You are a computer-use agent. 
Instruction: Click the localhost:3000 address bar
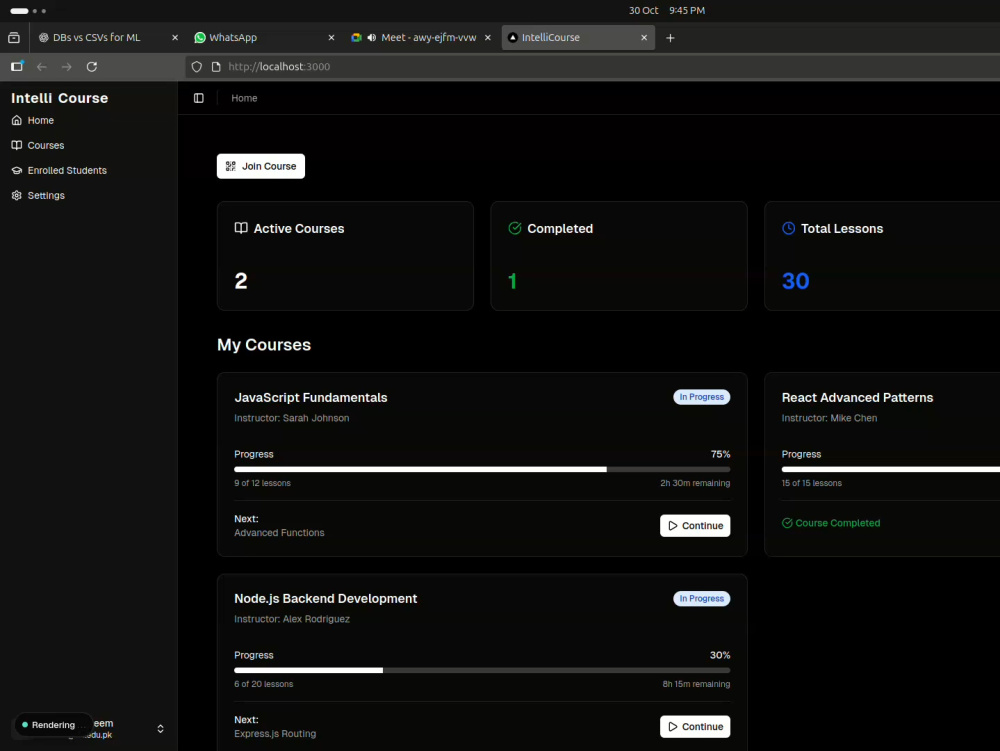pyautogui.click(x=593, y=66)
